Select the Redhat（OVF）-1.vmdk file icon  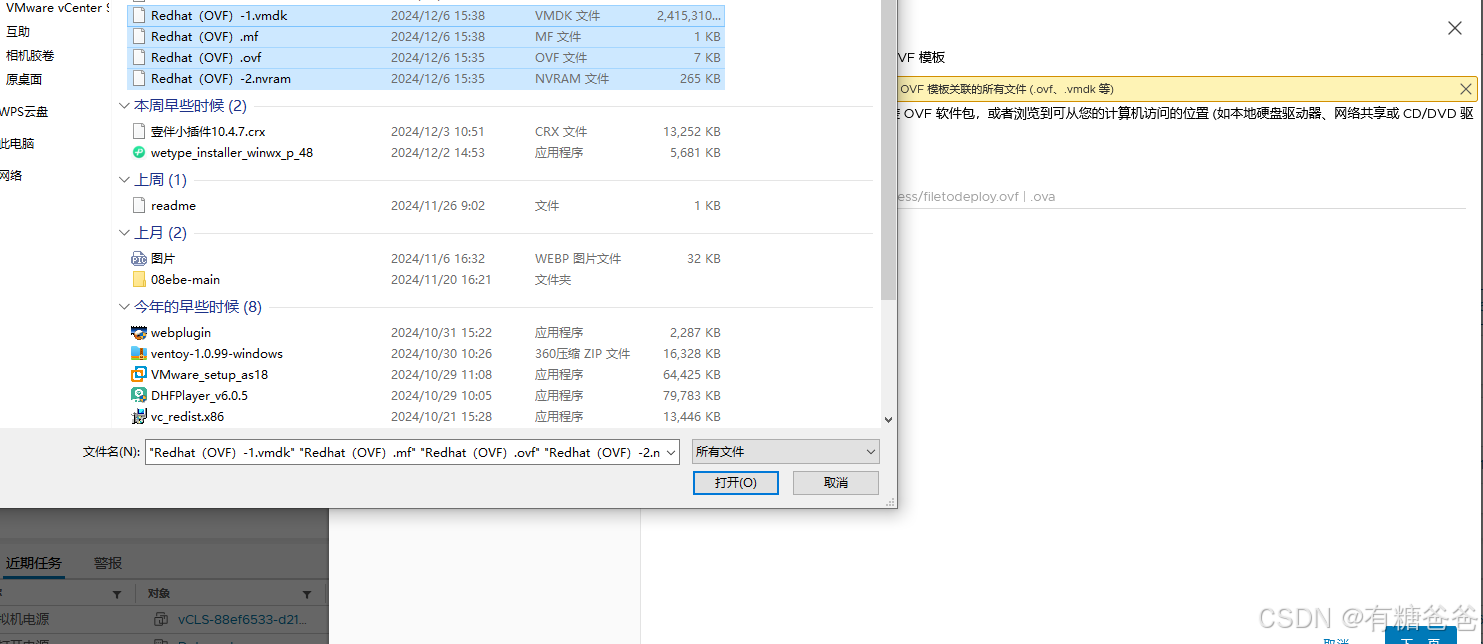[139, 16]
